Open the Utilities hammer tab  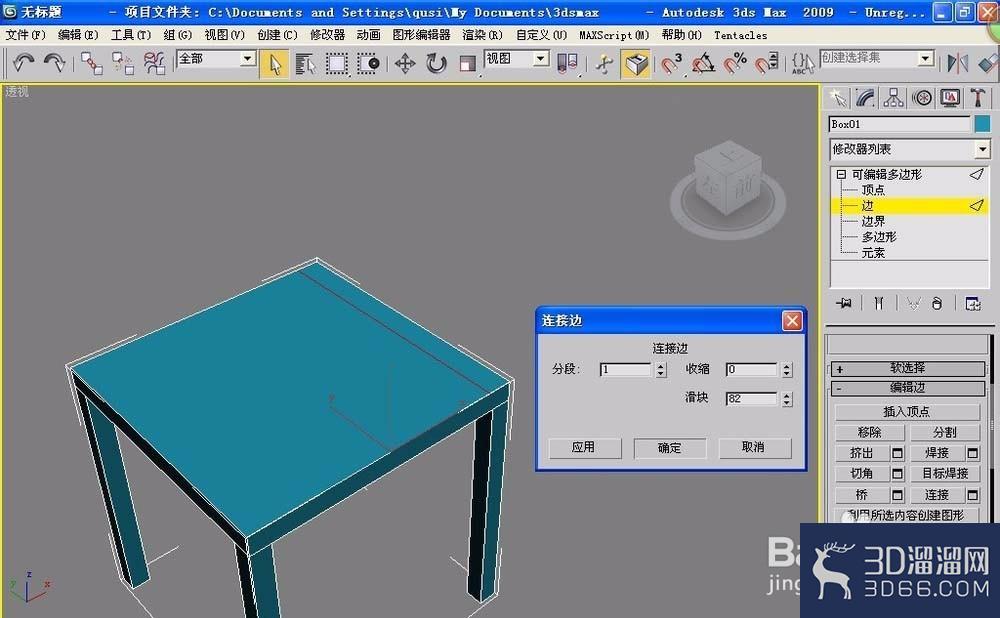pos(978,98)
